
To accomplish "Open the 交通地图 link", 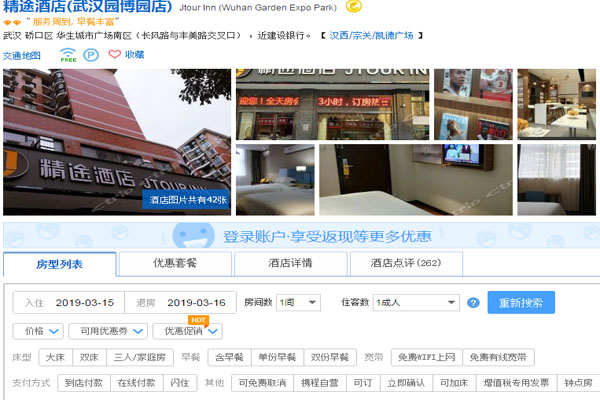I will pos(21,56).
